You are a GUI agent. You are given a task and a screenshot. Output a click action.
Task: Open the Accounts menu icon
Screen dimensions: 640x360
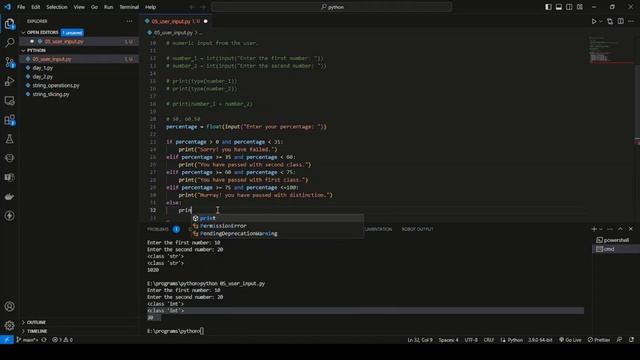pyautogui.click(x=9, y=306)
